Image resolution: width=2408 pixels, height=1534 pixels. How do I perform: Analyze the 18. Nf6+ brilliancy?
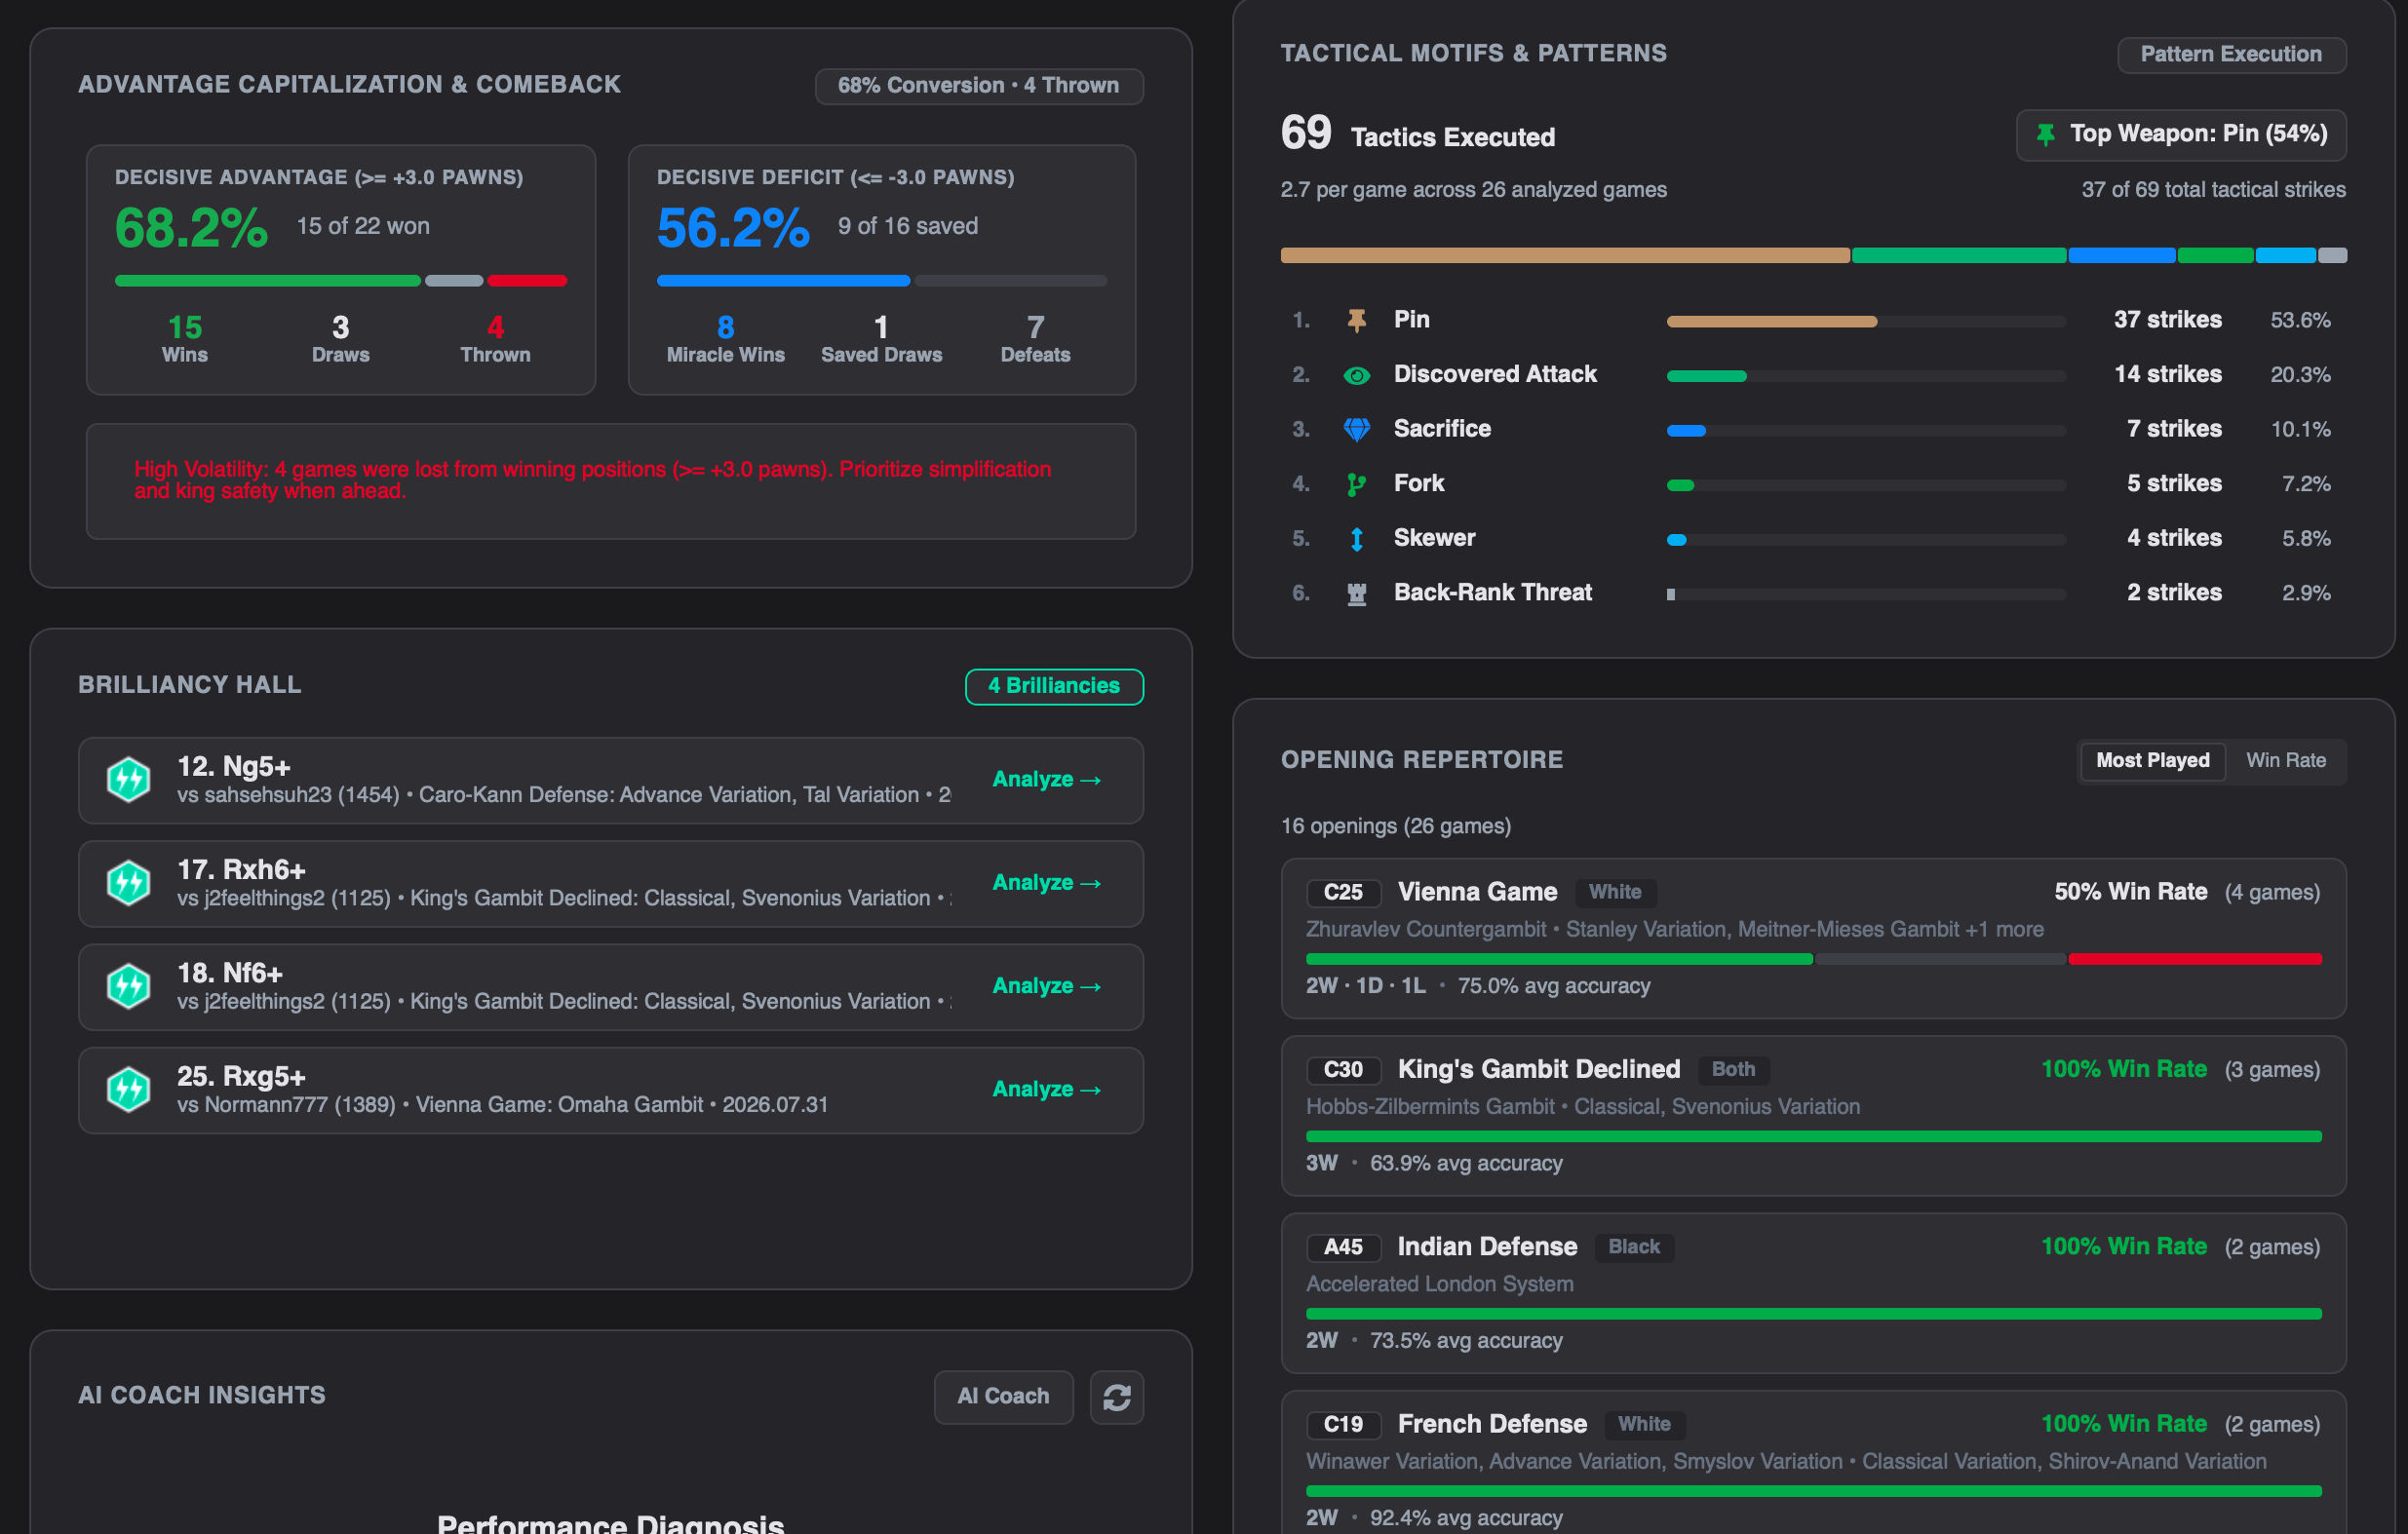[1046, 985]
